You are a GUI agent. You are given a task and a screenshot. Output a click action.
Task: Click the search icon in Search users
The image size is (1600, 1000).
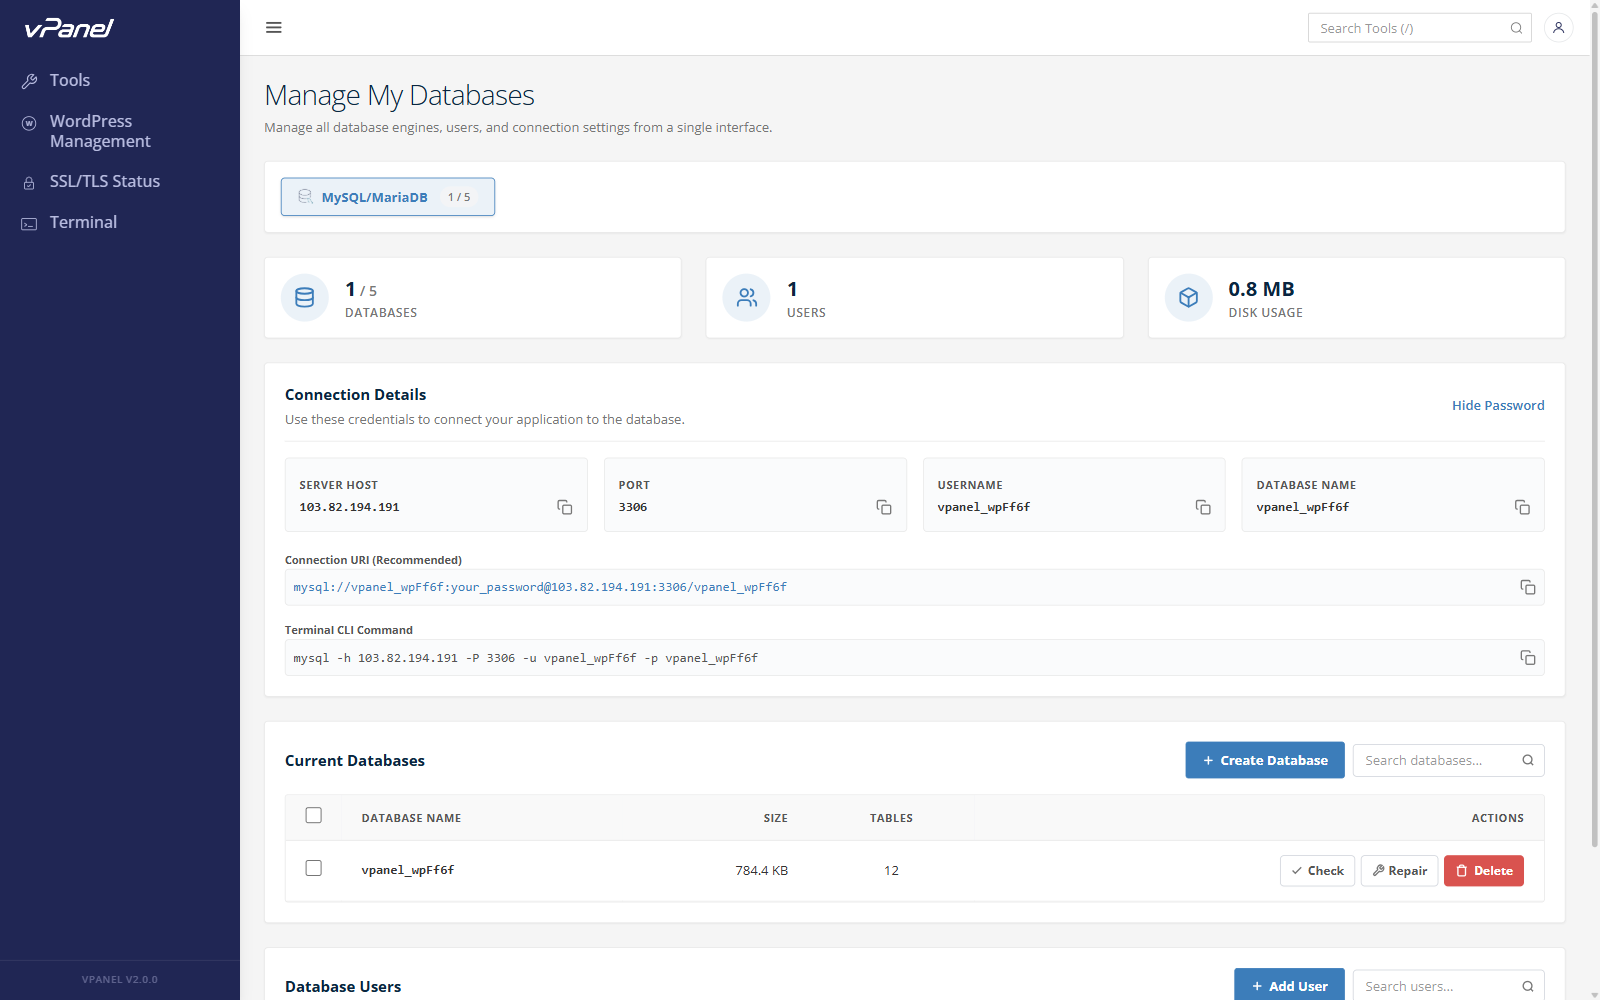tap(1528, 986)
